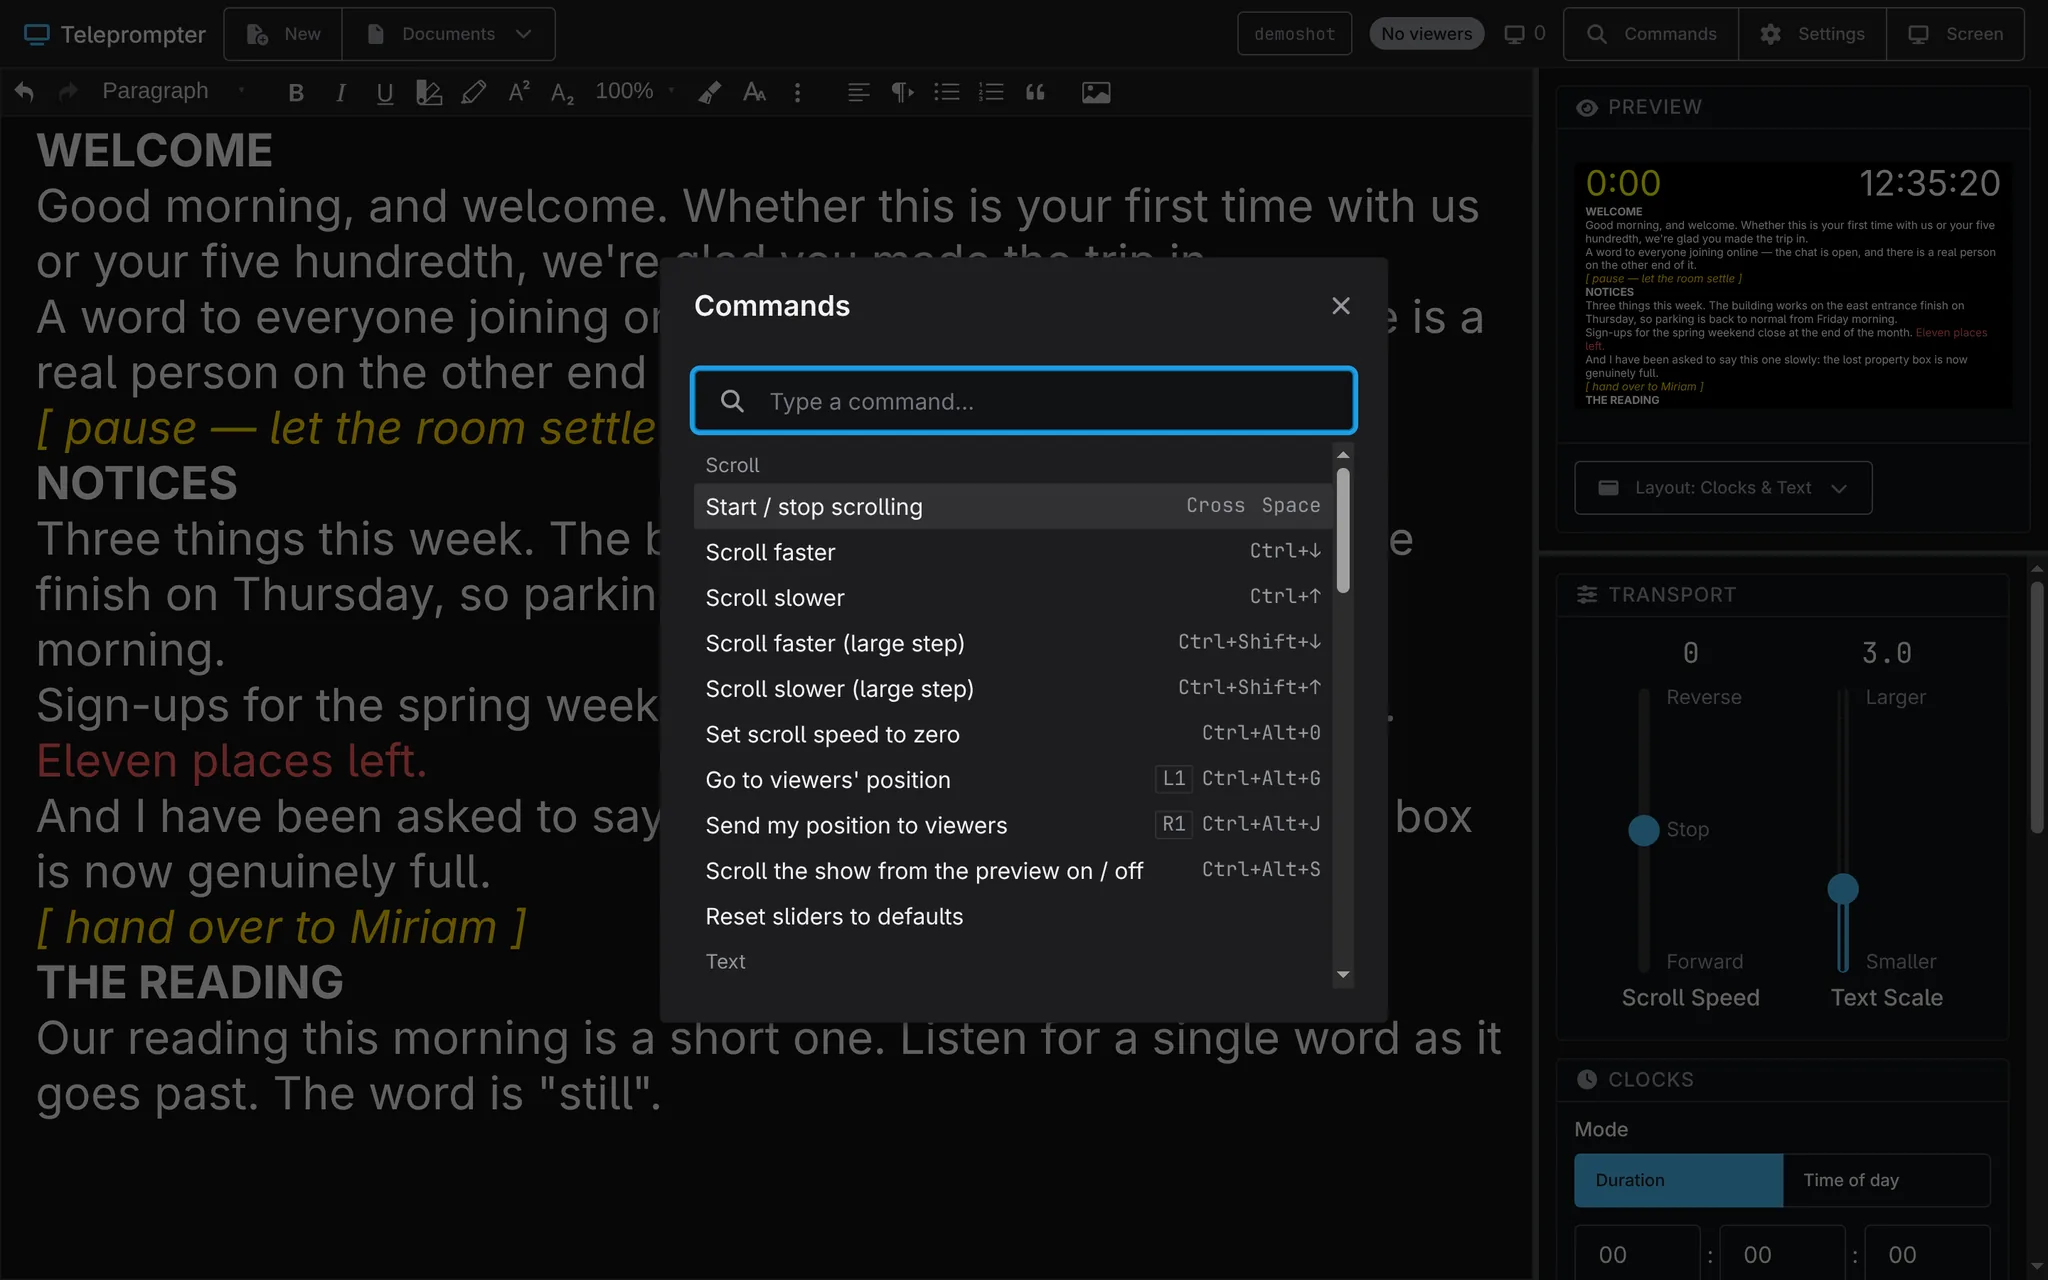The height and width of the screenshot is (1280, 2048).
Task: Toggle Italic formatting
Action: click(x=341, y=92)
